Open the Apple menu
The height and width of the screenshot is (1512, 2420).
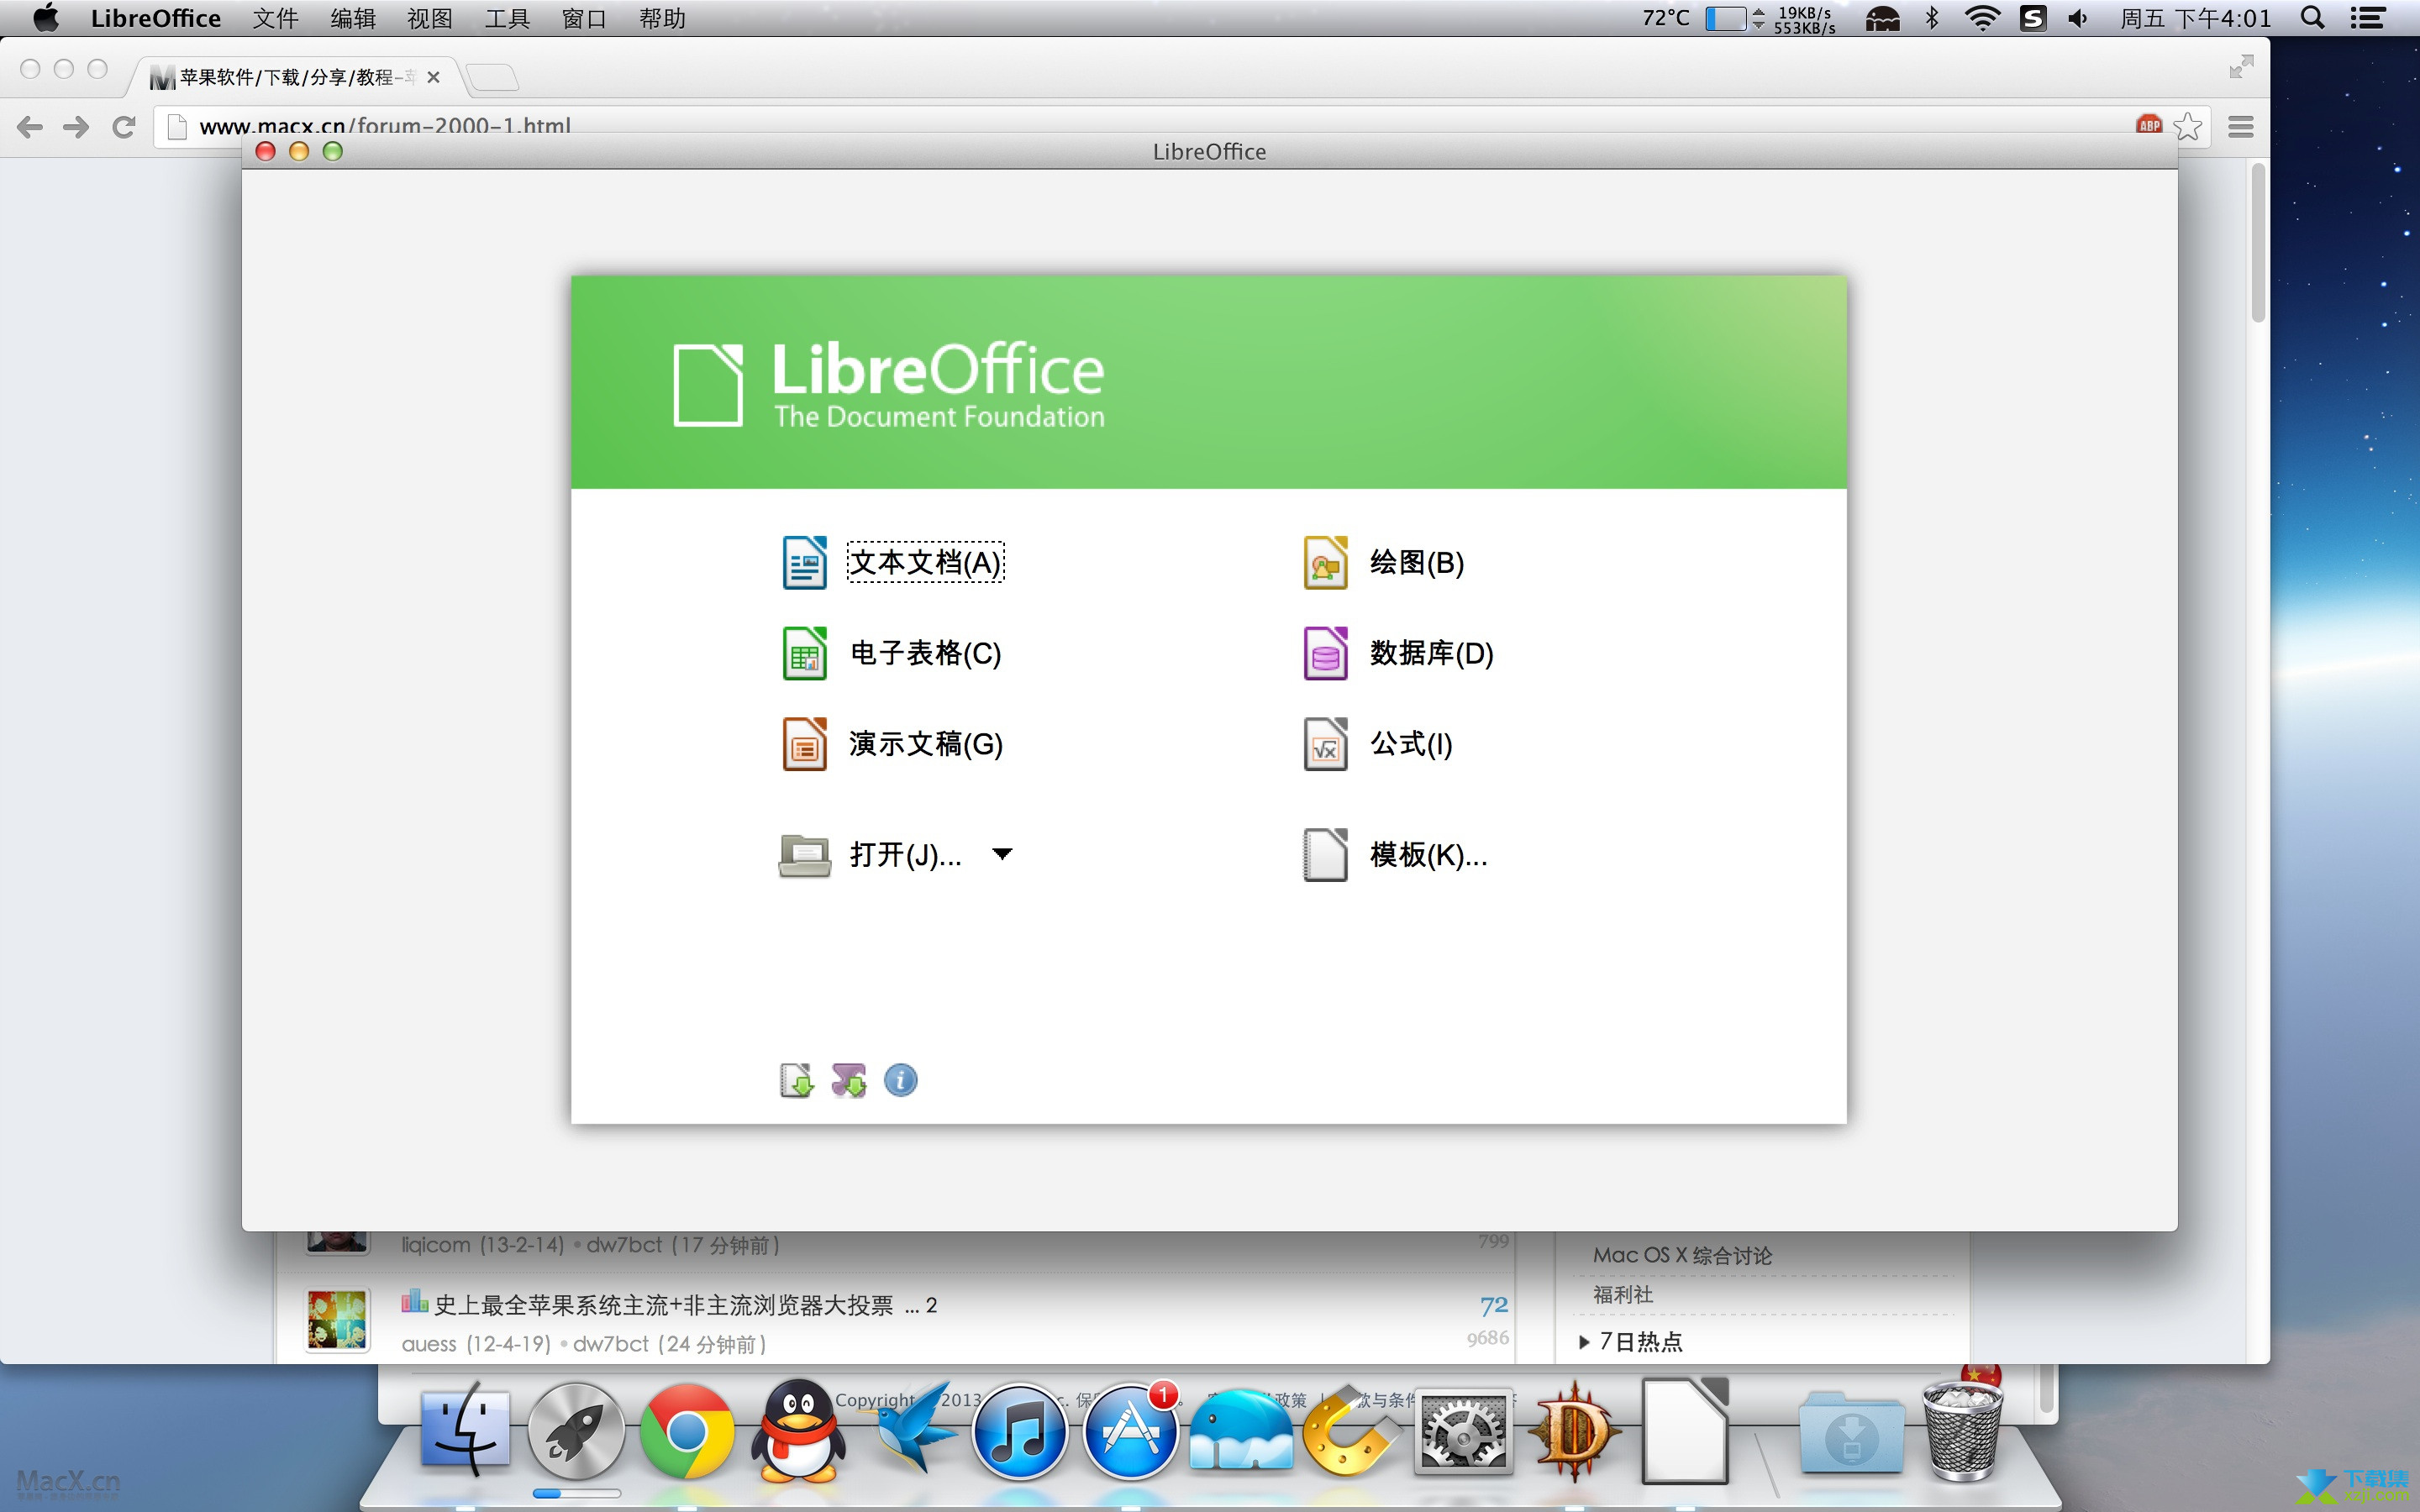46,18
